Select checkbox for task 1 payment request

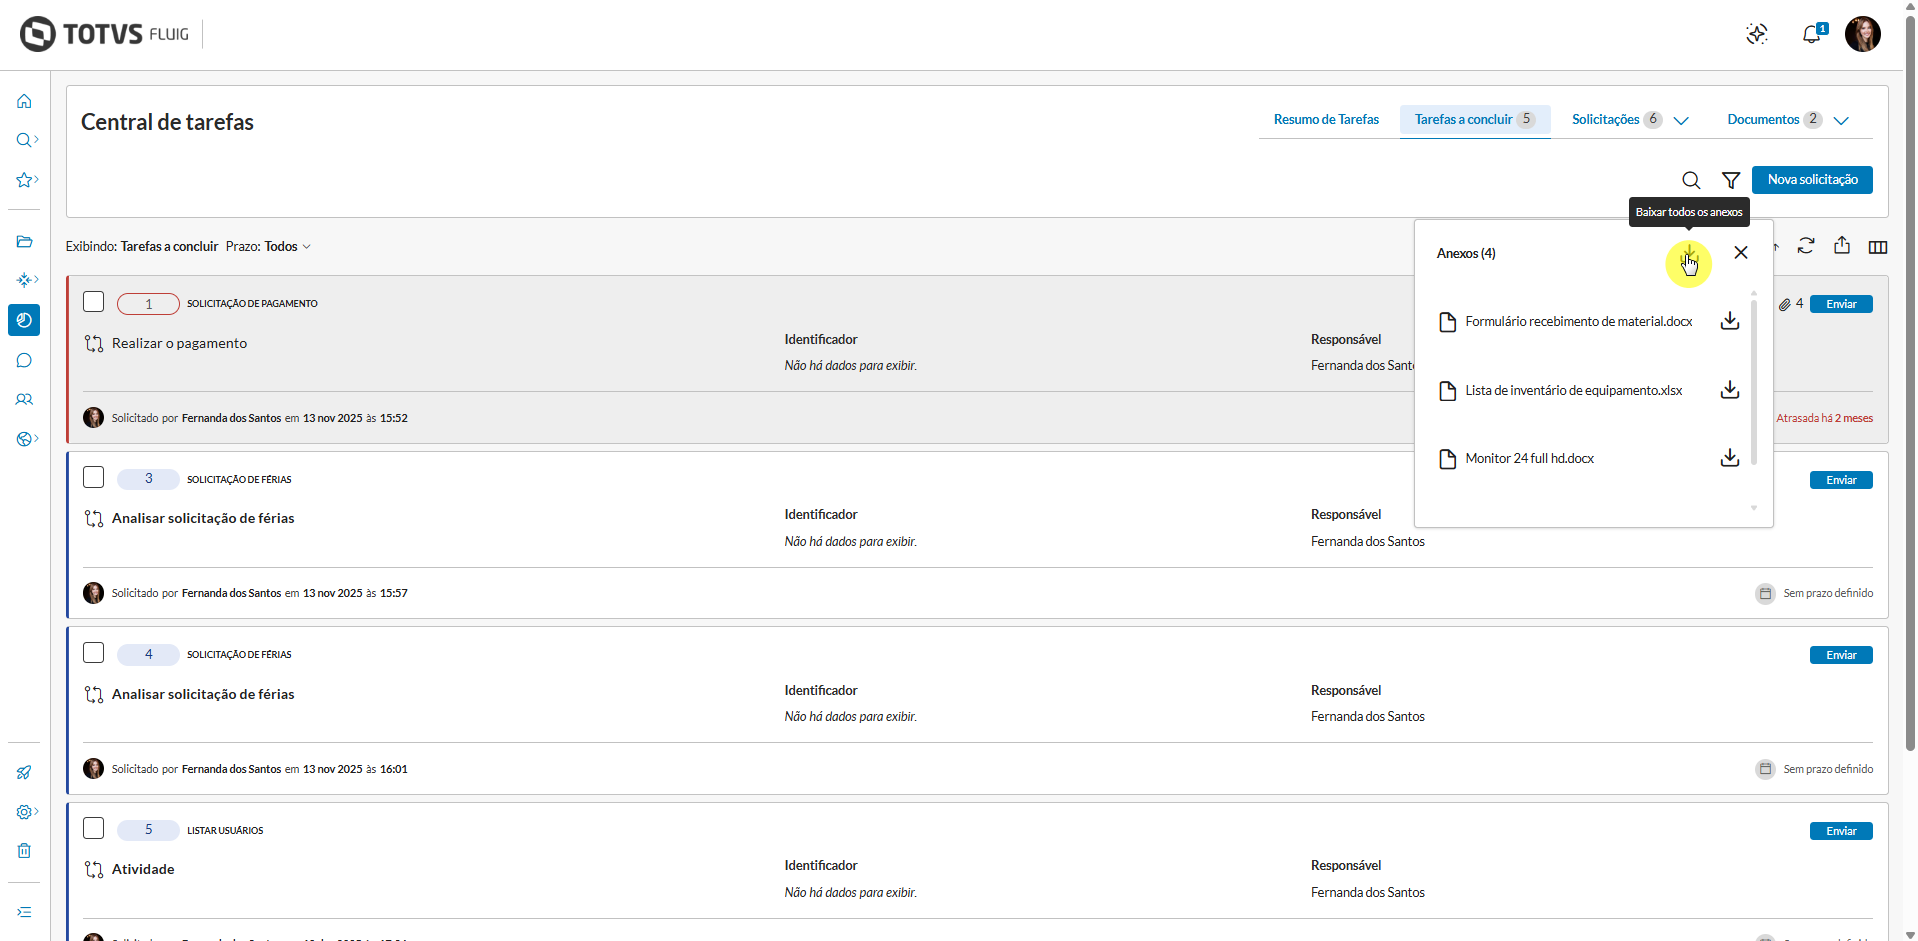click(94, 302)
